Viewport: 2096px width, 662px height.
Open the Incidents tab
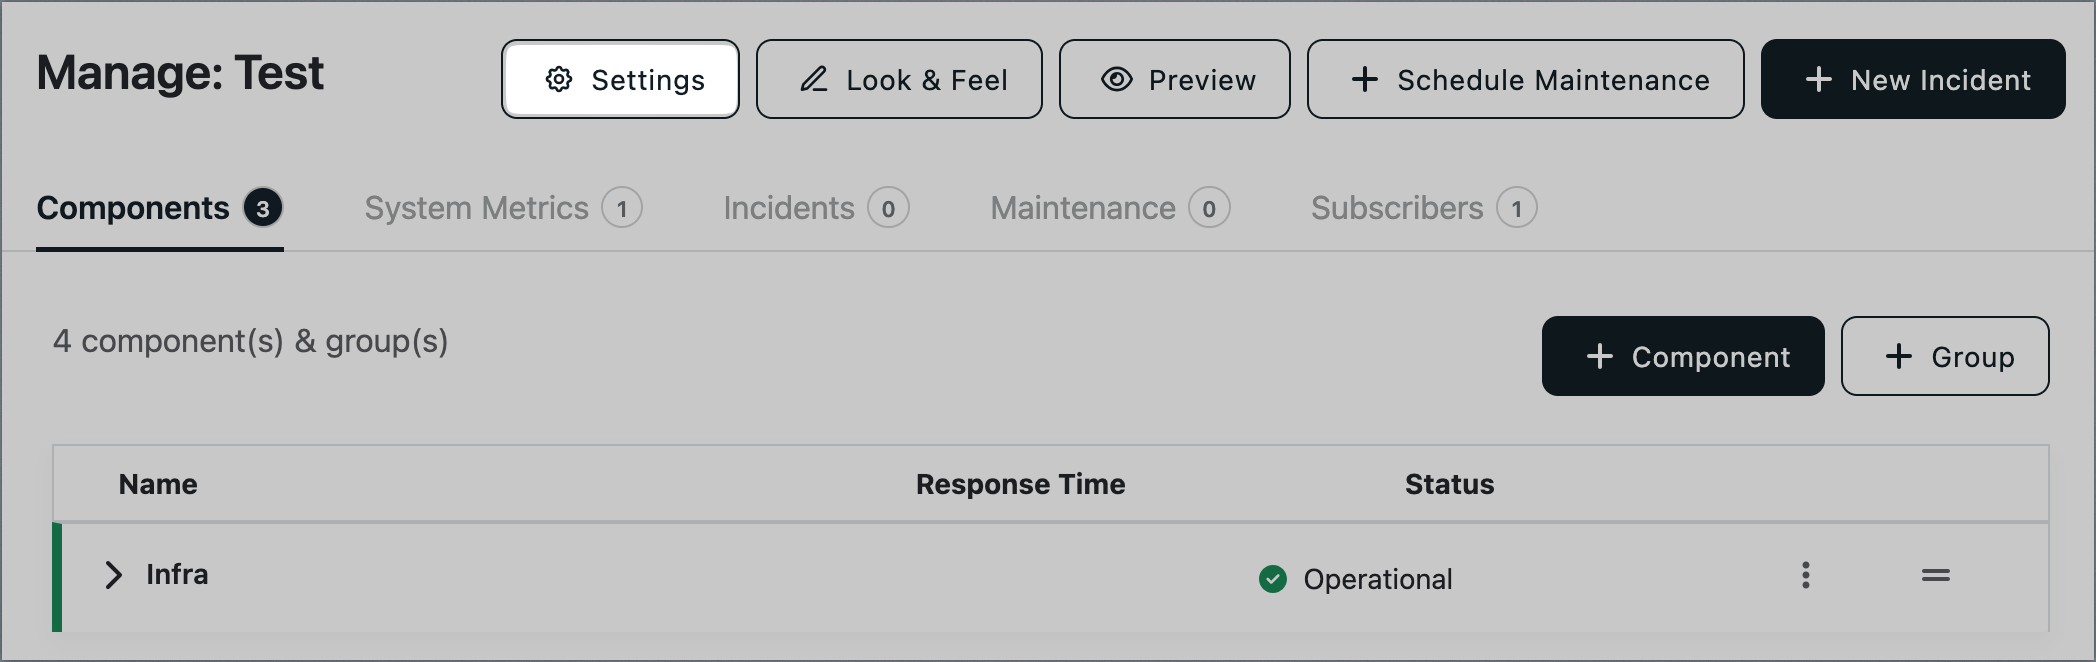(x=816, y=208)
